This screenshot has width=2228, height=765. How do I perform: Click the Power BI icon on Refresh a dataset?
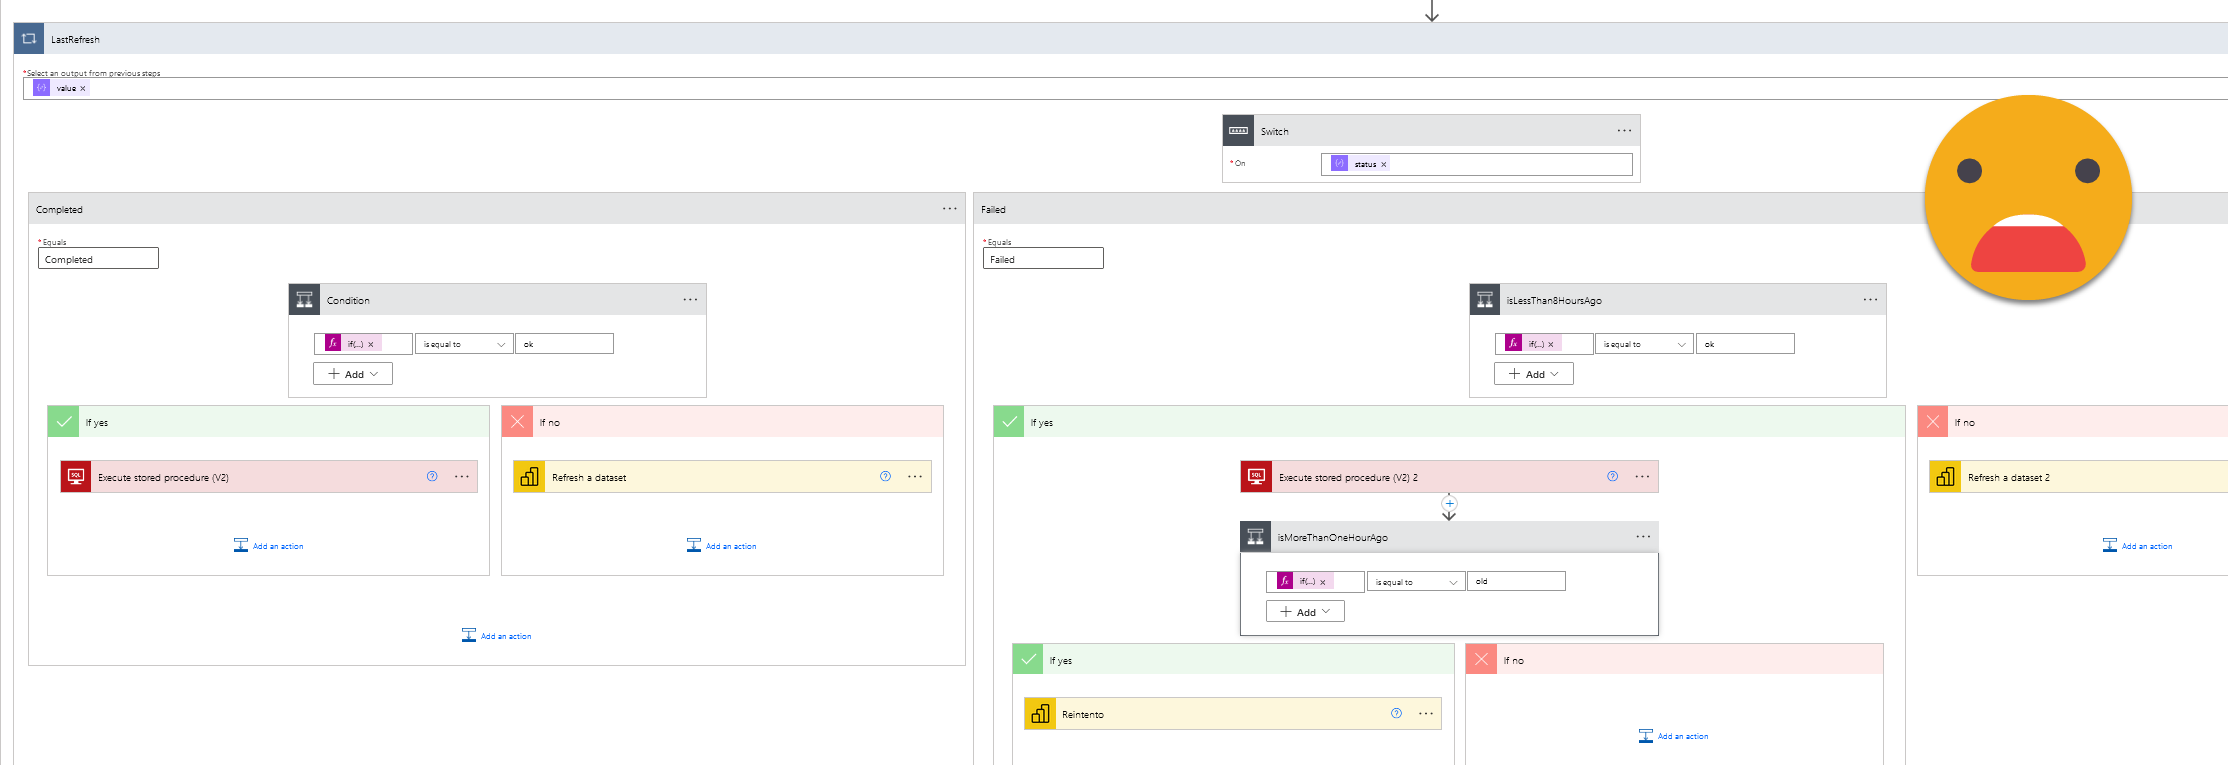pos(529,477)
